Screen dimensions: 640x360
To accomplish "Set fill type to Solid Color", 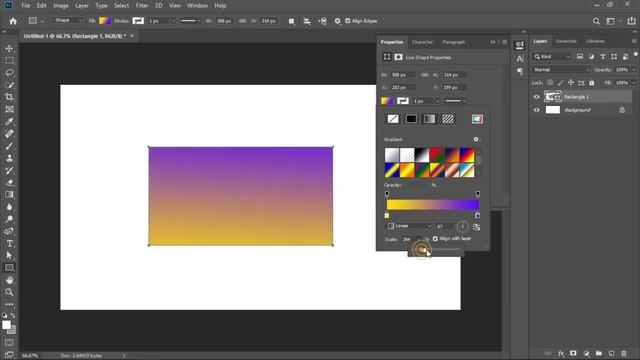I will coord(411,119).
